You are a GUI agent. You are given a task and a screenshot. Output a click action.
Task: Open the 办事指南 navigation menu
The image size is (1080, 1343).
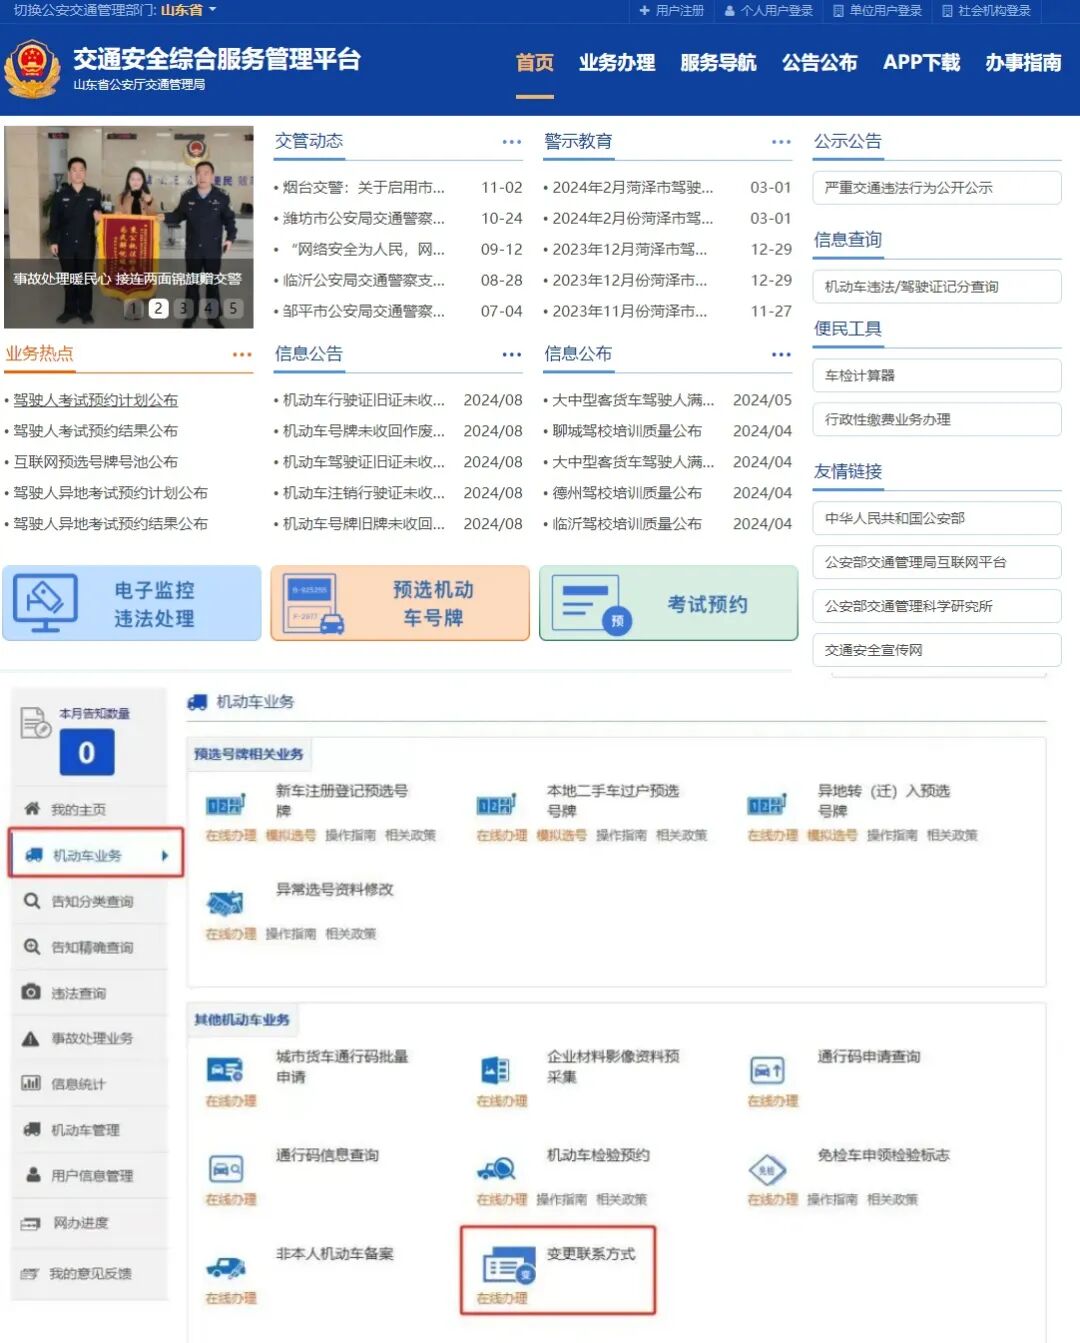tap(1023, 62)
